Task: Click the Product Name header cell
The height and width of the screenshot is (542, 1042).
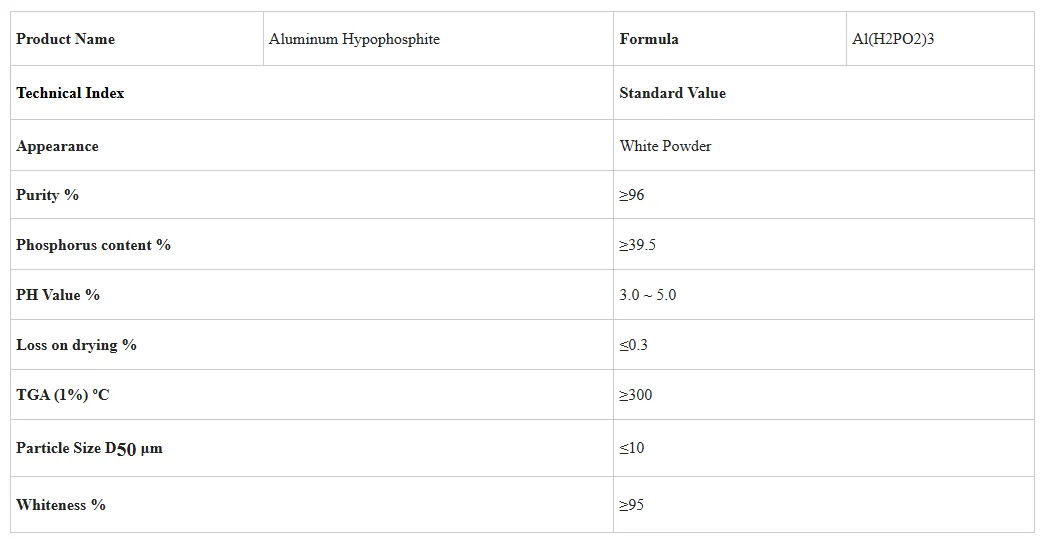Action: [x=66, y=39]
